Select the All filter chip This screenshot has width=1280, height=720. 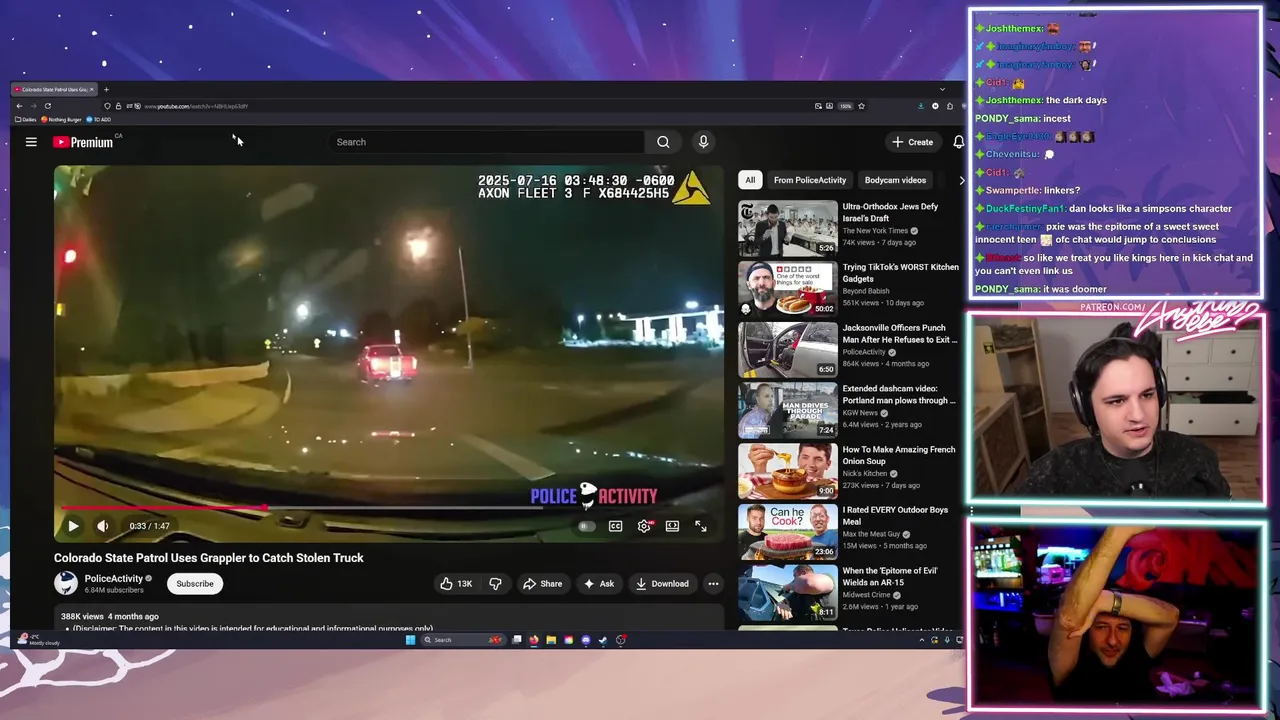750,180
